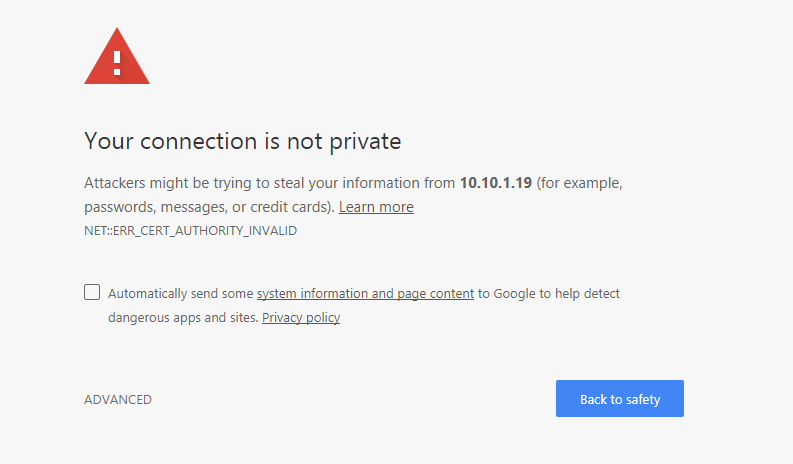Click the 'Your connection is not private' heading
The width and height of the screenshot is (793, 464).
point(242,141)
